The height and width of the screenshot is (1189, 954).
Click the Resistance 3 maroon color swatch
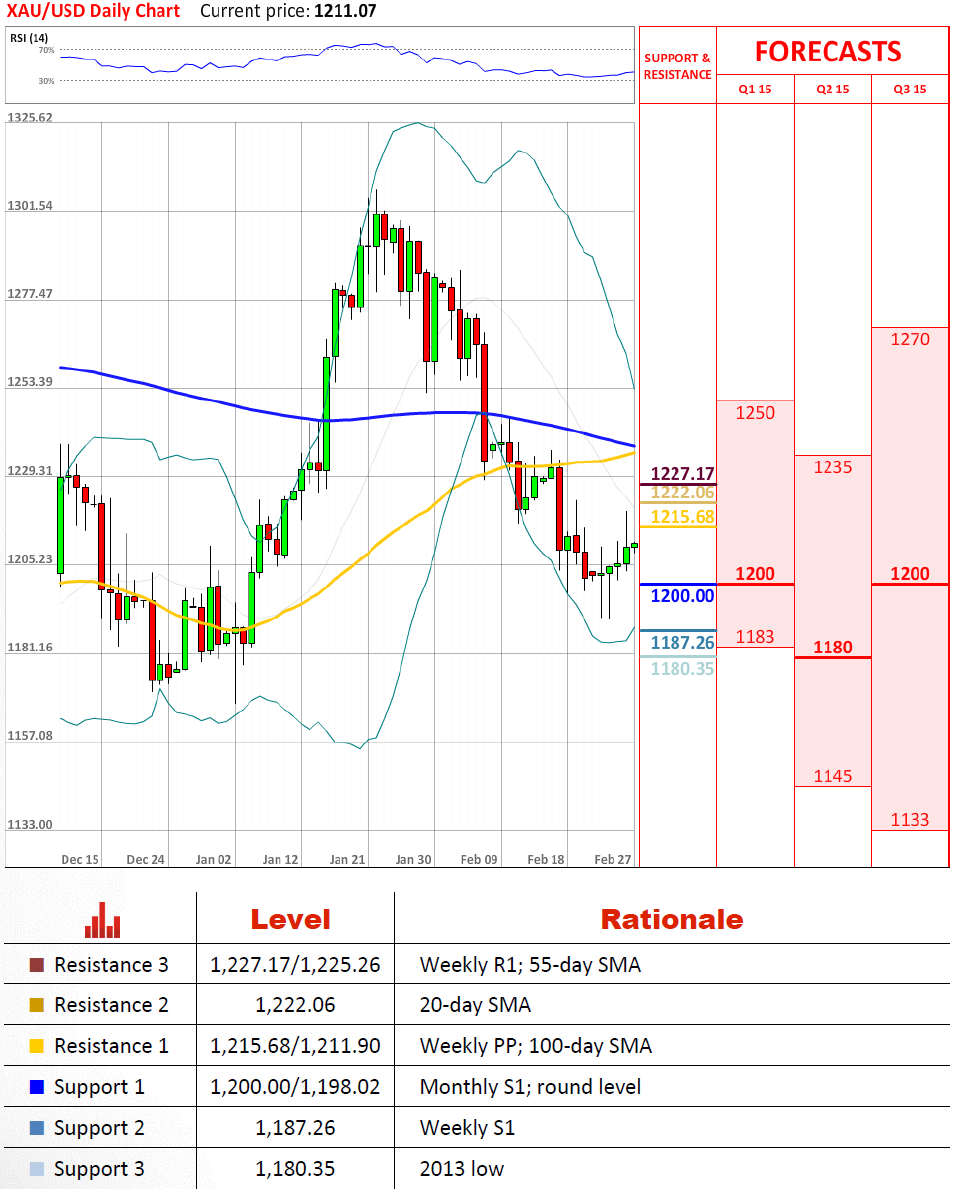coord(36,965)
